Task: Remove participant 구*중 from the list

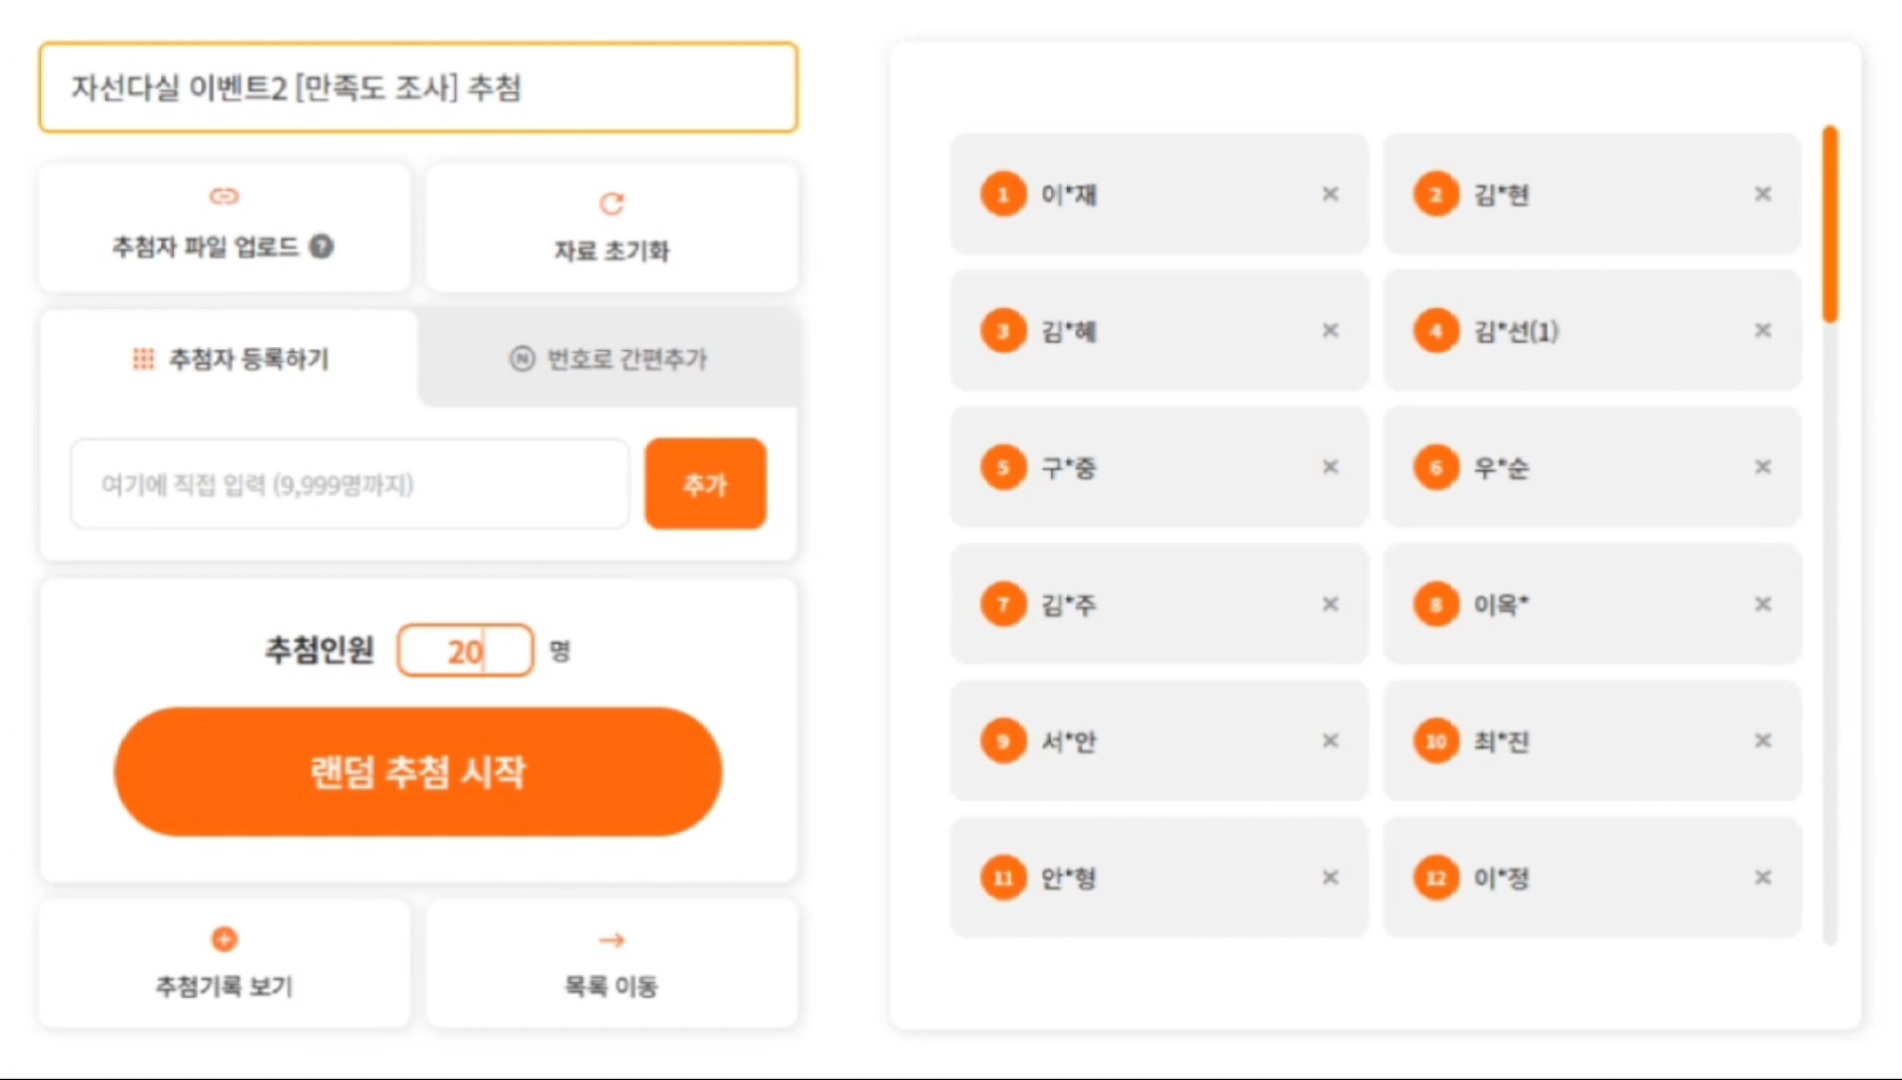Action: click(x=1330, y=467)
